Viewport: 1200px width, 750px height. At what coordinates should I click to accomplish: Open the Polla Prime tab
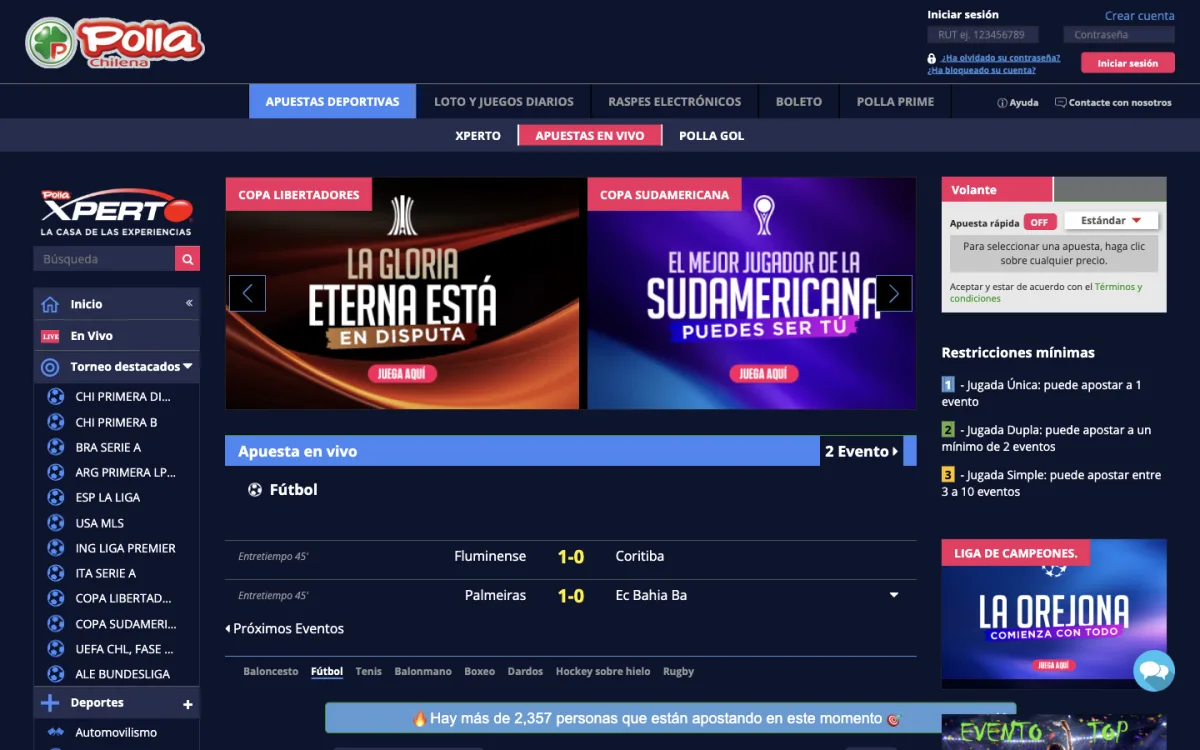point(895,101)
